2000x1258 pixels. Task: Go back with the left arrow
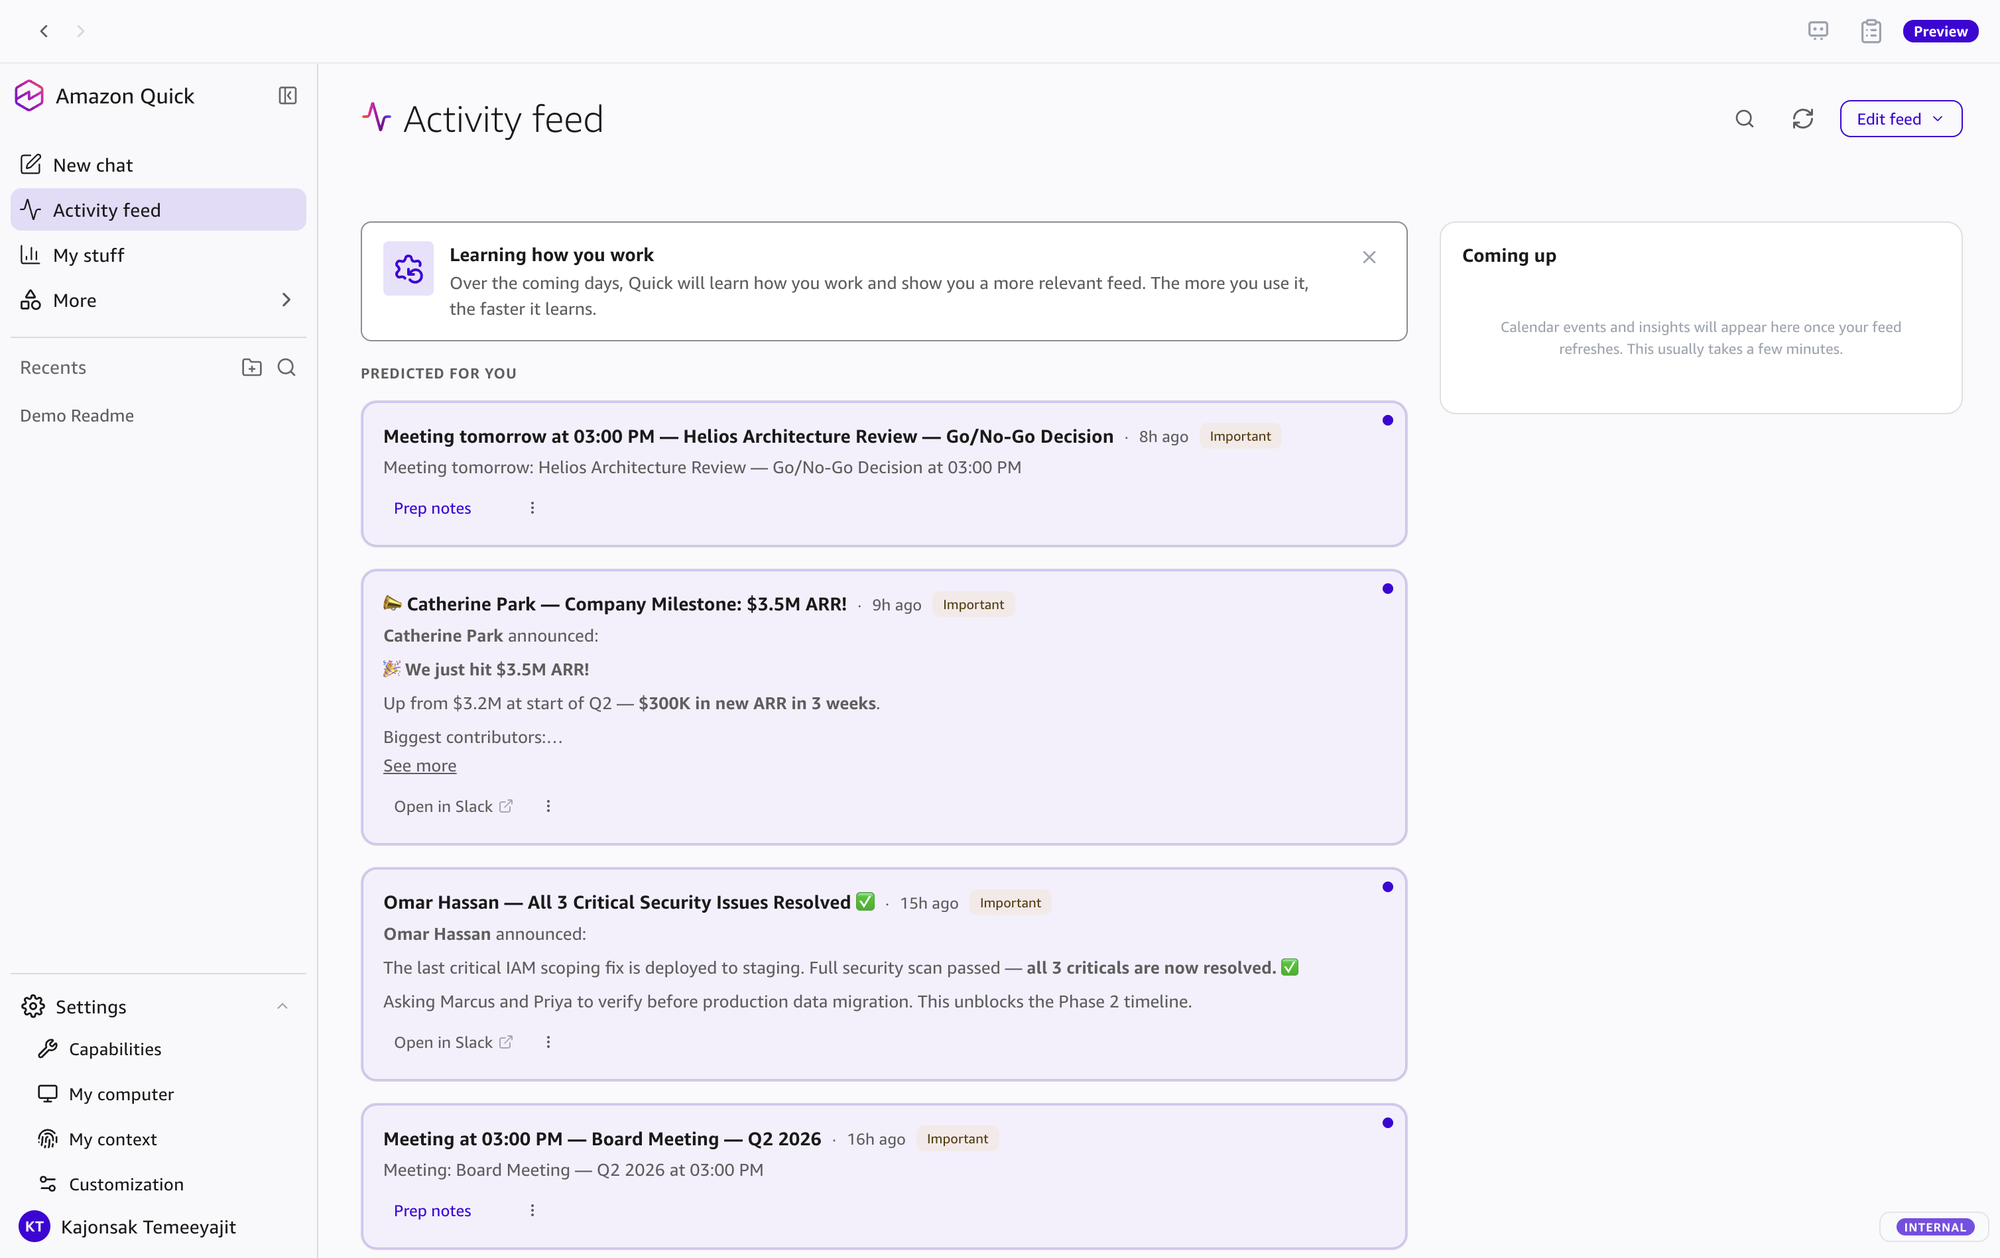tap(44, 31)
